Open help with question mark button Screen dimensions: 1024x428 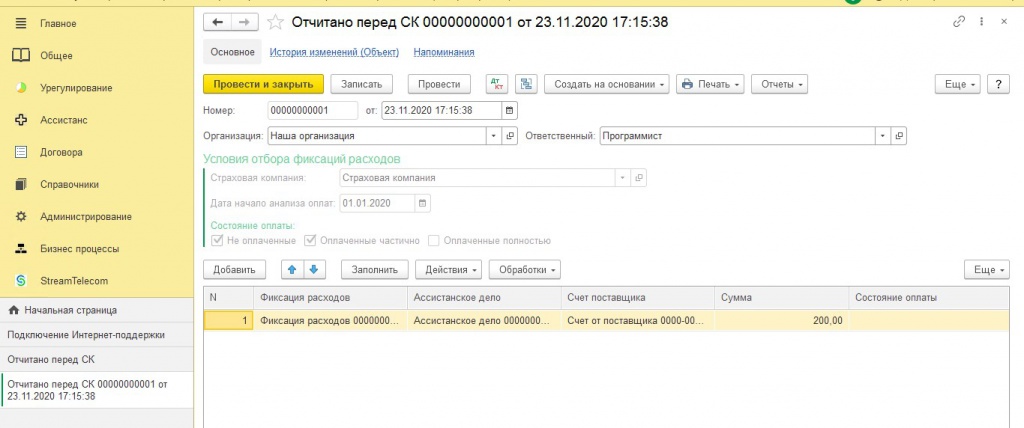[x=999, y=84]
